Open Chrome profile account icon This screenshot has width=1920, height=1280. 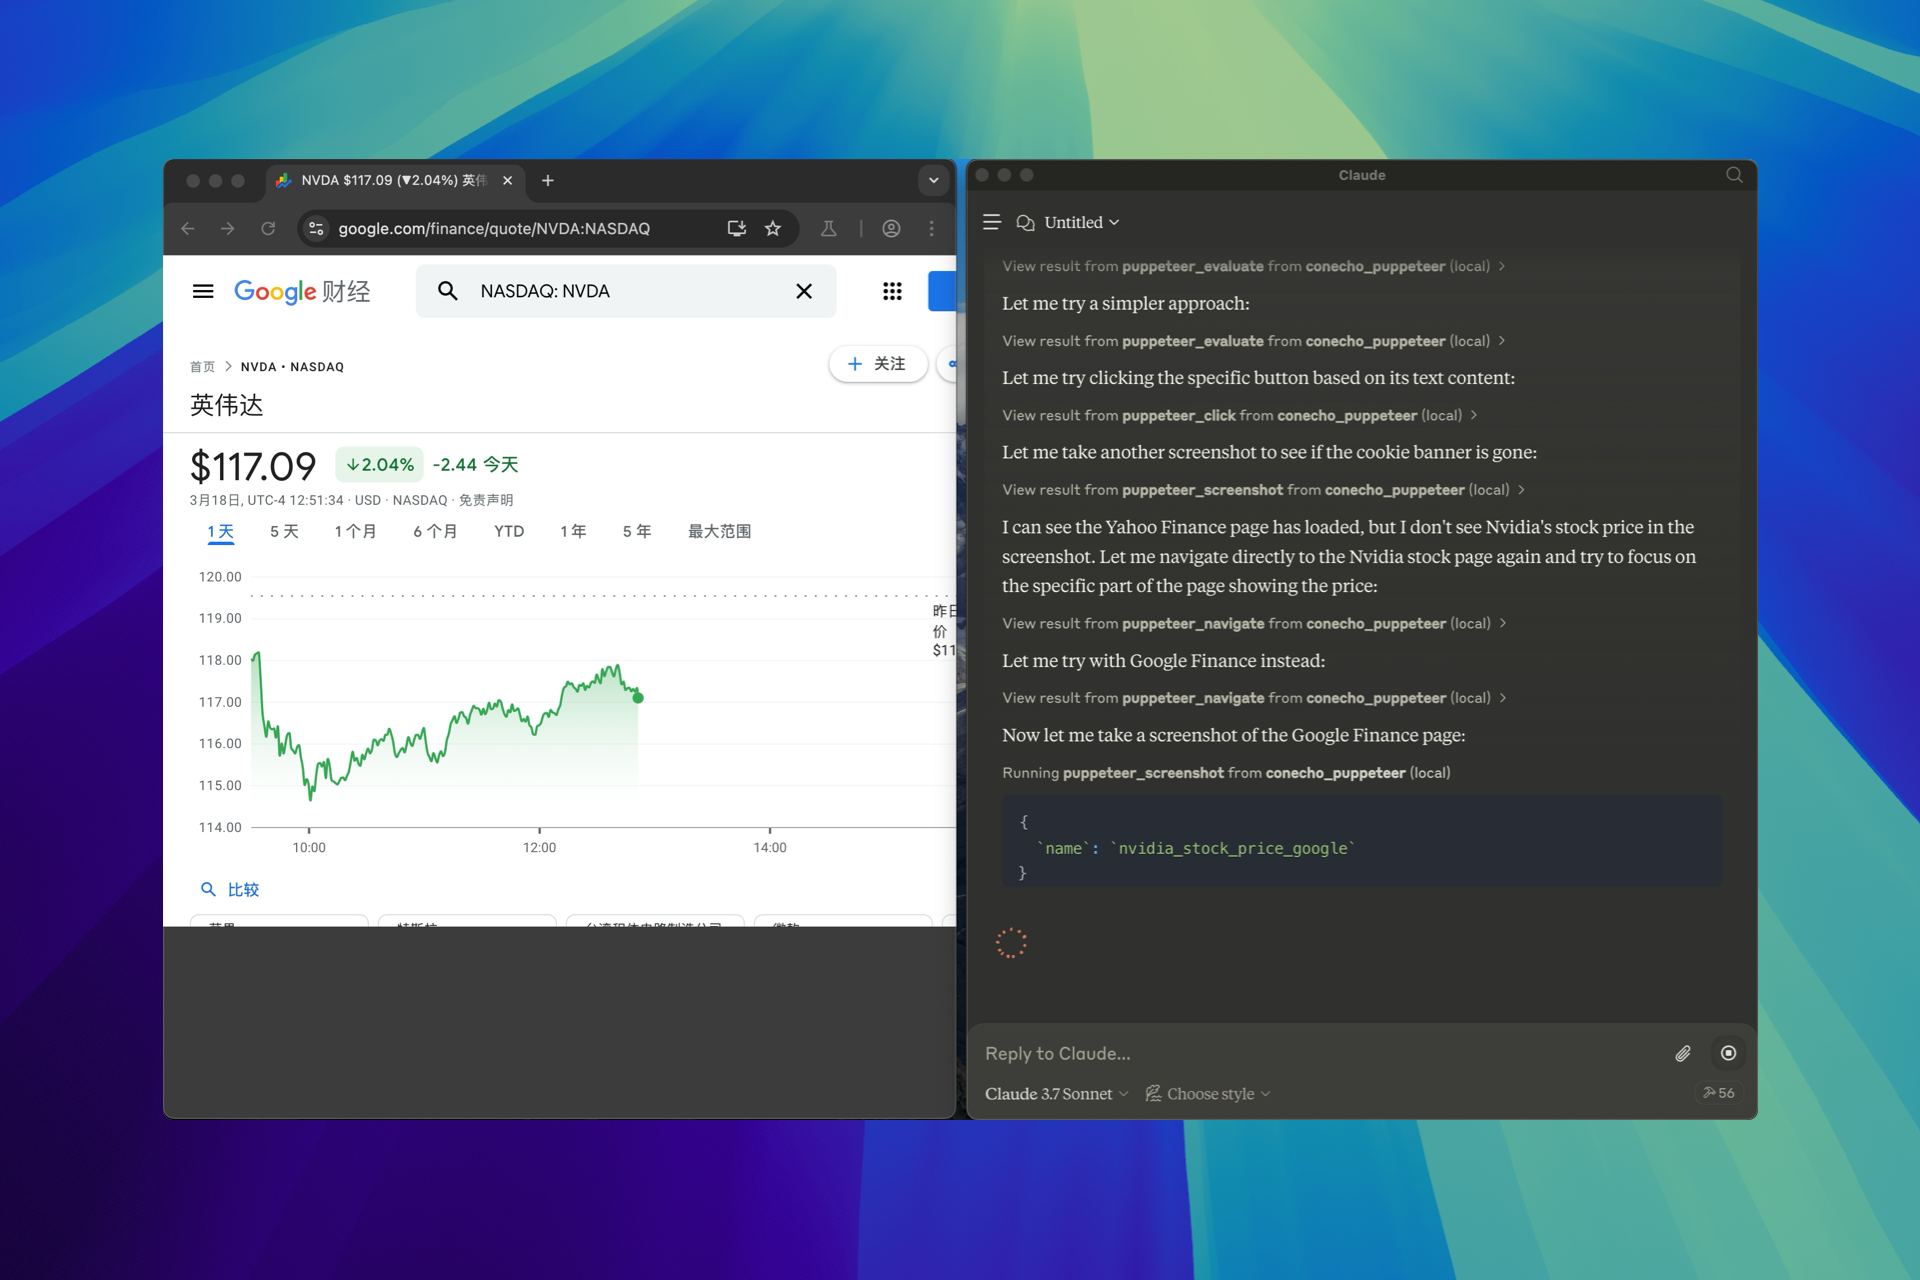pos(891,228)
